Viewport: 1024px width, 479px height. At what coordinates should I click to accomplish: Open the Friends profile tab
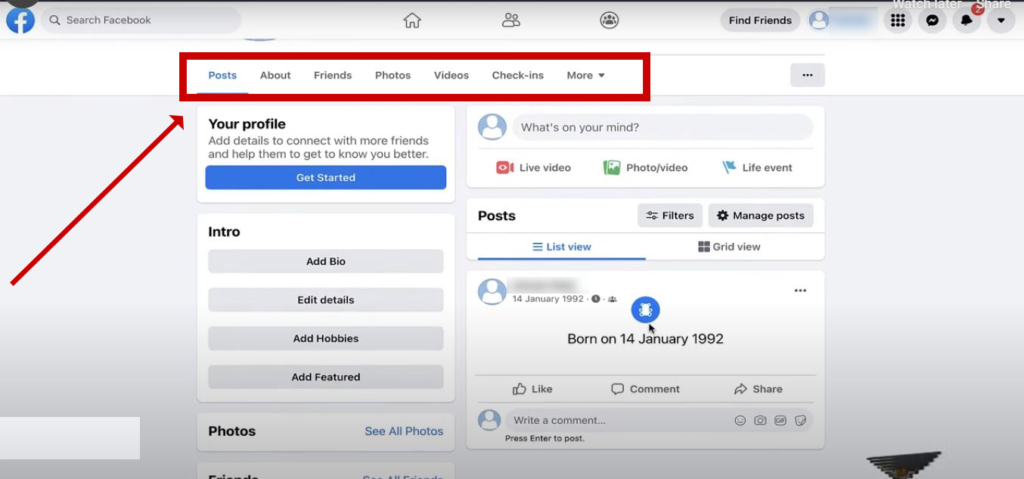(332, 75)
